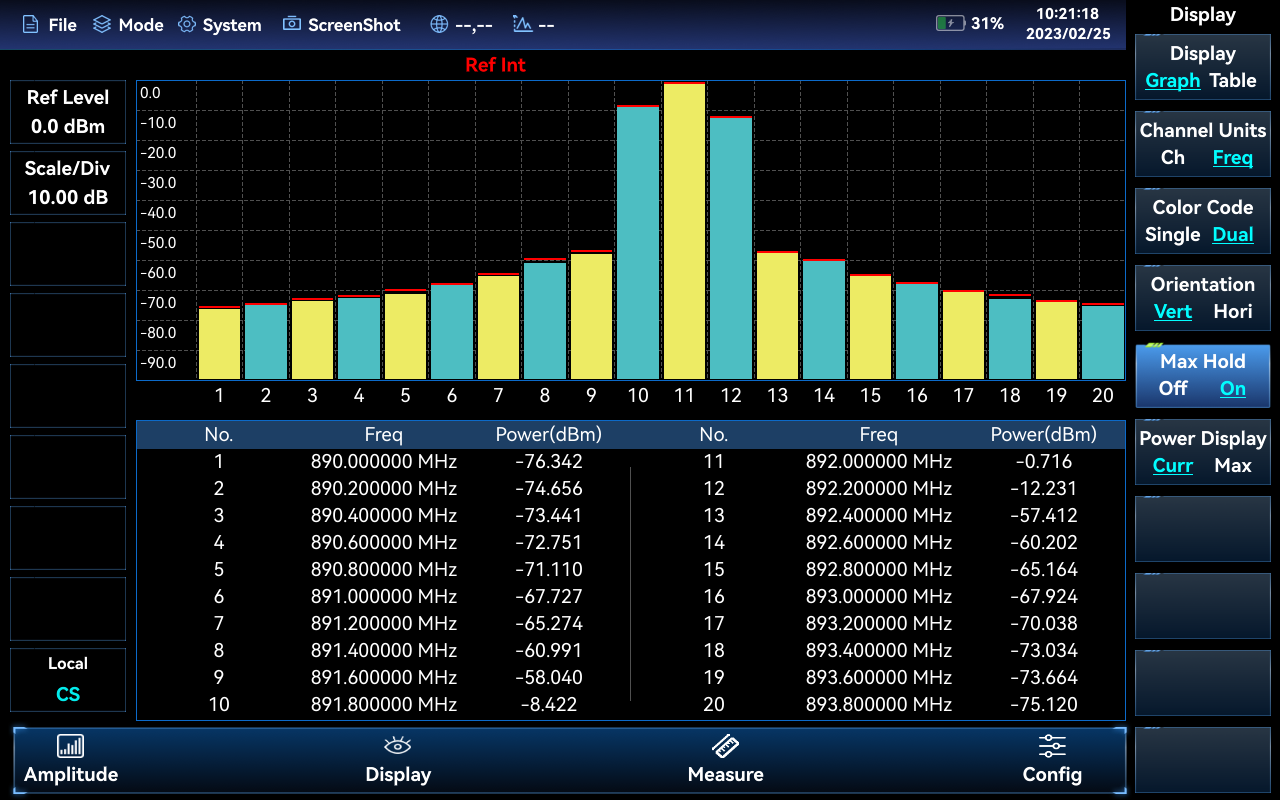Screen dimensions: 1280x800
Task: Click the Display eye icon
Action: pos(398,746)
